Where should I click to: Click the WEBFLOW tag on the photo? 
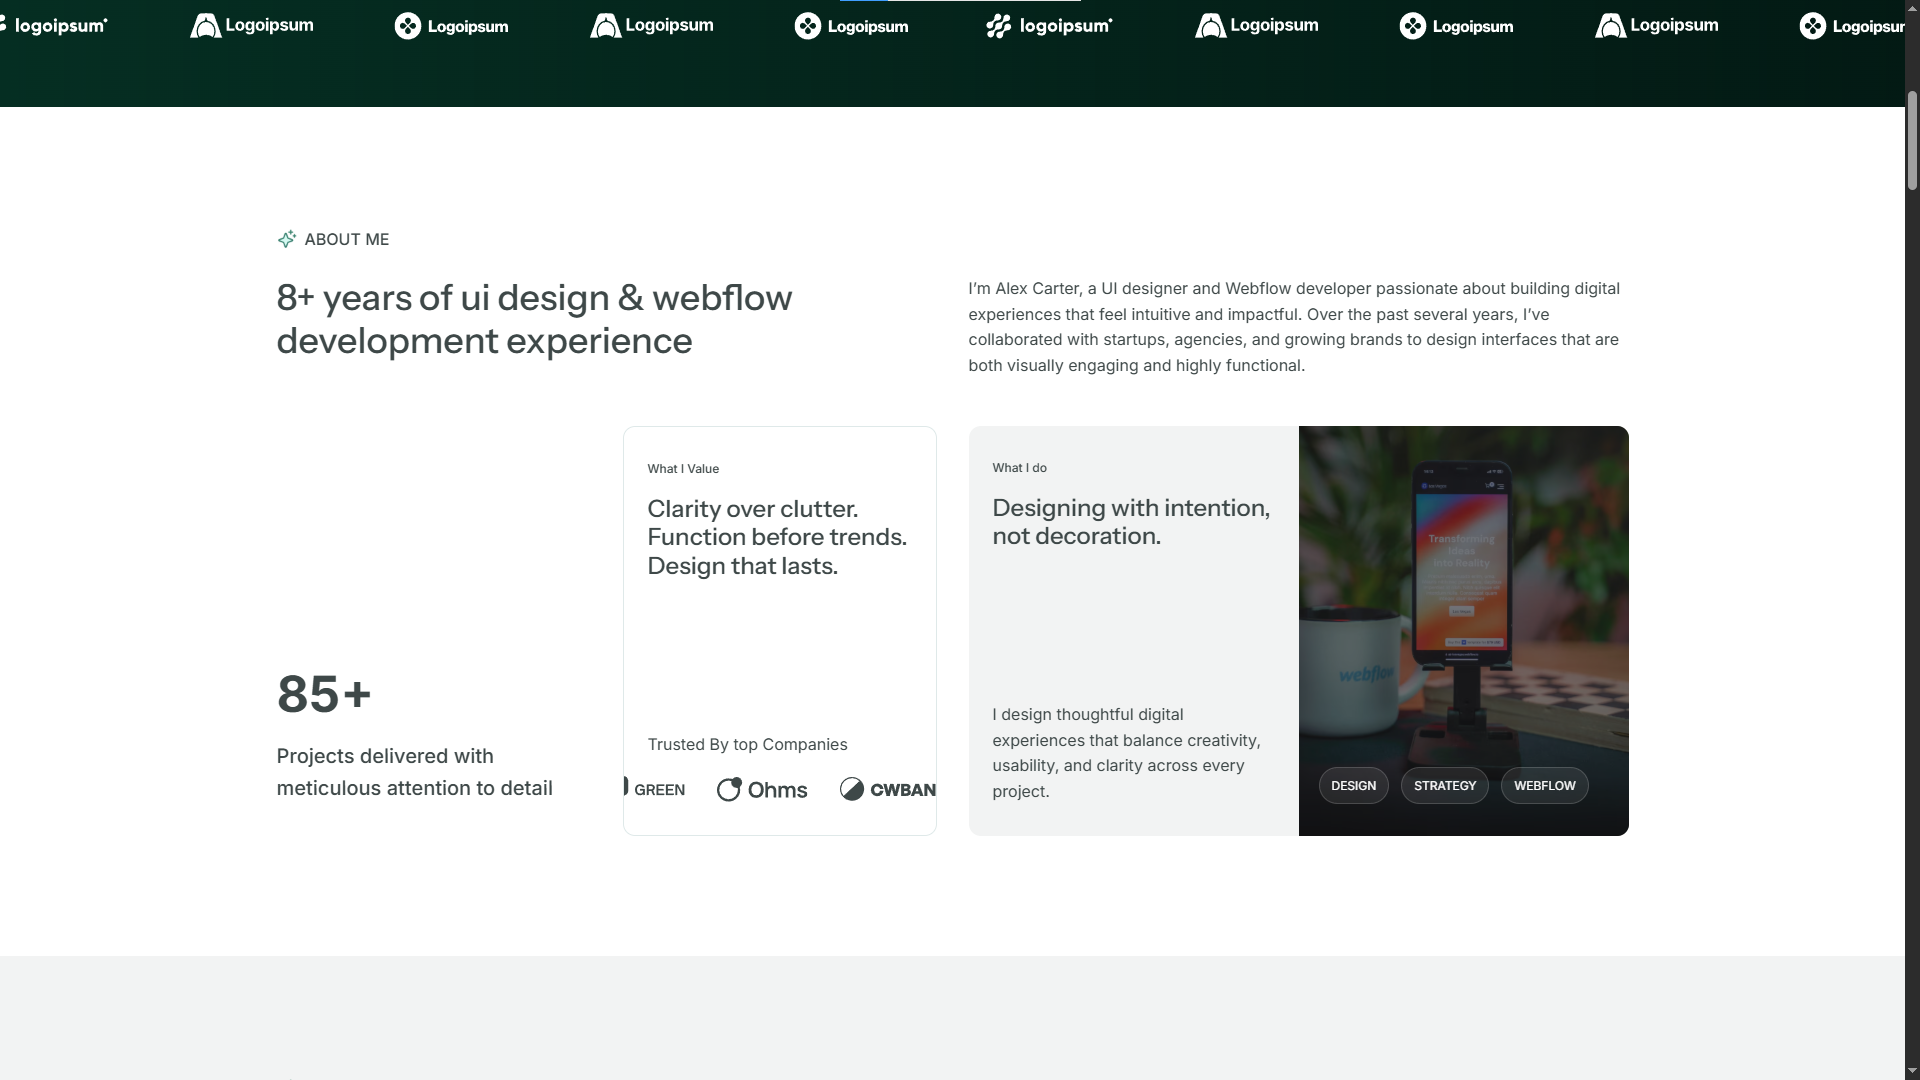(x=1544, y=786)
